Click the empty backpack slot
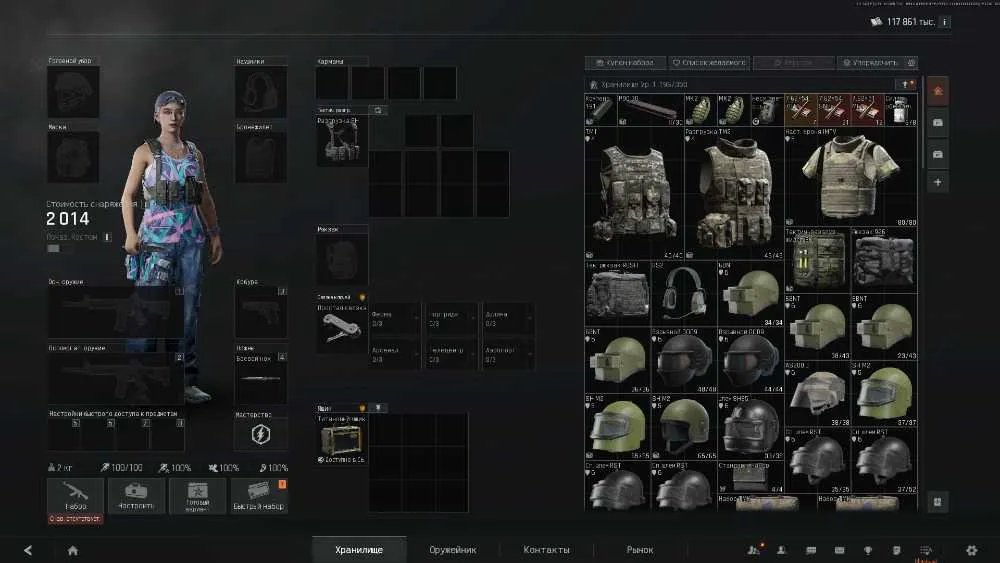Screen dimensions: 1000x563 pos(342,260)
